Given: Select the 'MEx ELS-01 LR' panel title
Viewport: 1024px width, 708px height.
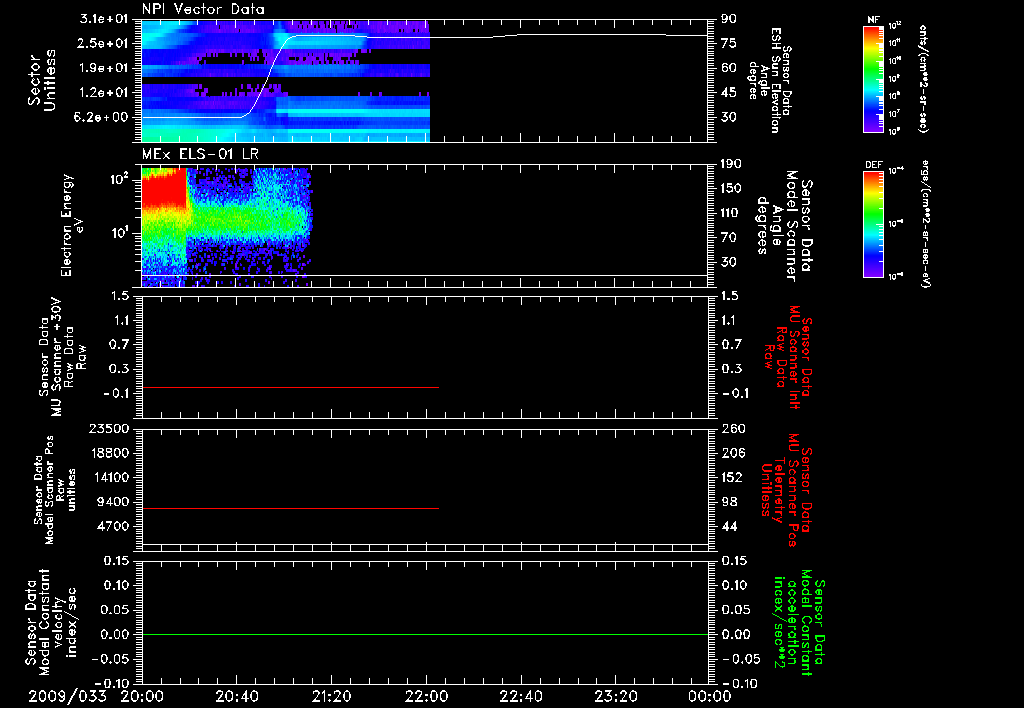Looking at the screenshot, I should click(200, 154).
